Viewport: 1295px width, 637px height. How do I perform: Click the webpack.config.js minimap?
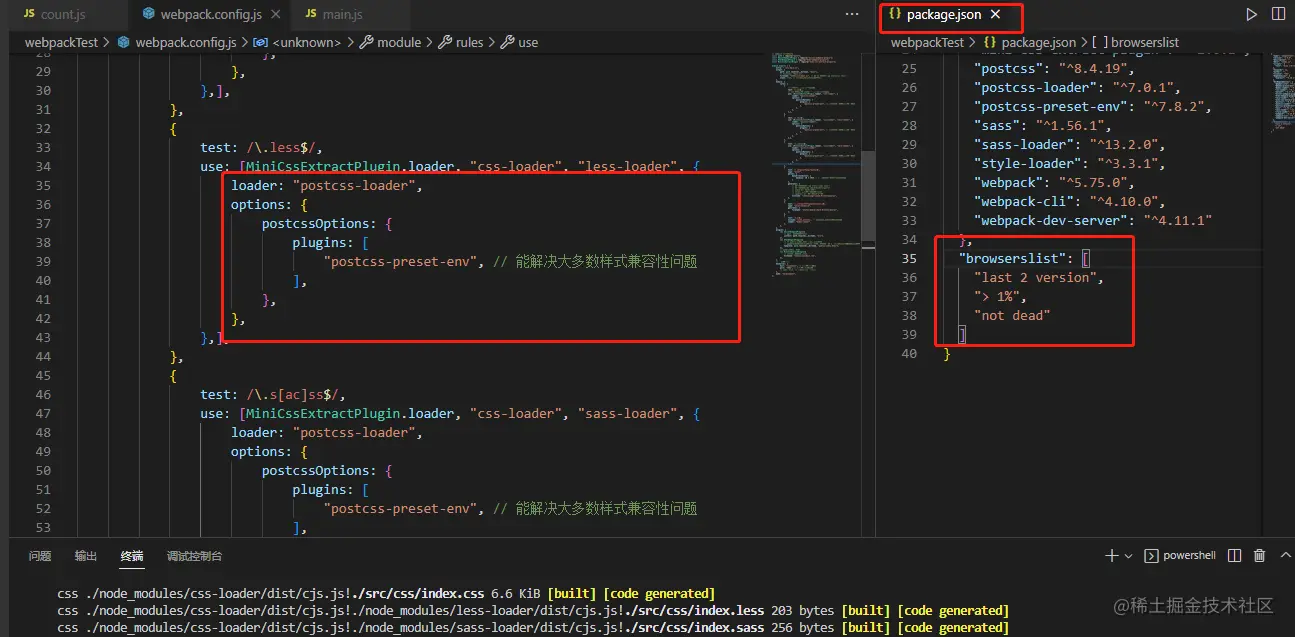click(815, 165)
